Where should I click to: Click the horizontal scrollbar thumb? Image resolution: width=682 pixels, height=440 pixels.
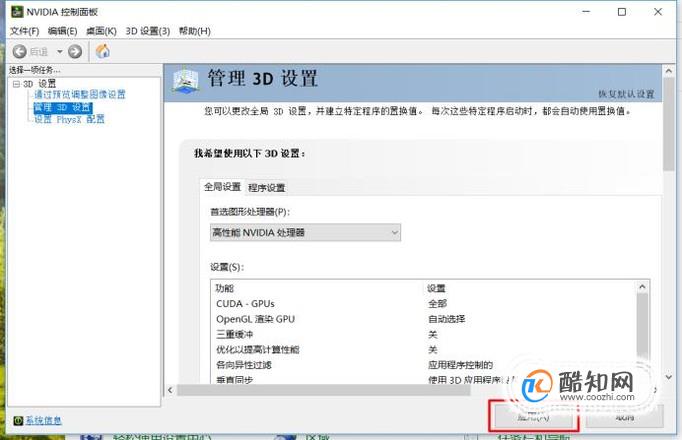324,390
